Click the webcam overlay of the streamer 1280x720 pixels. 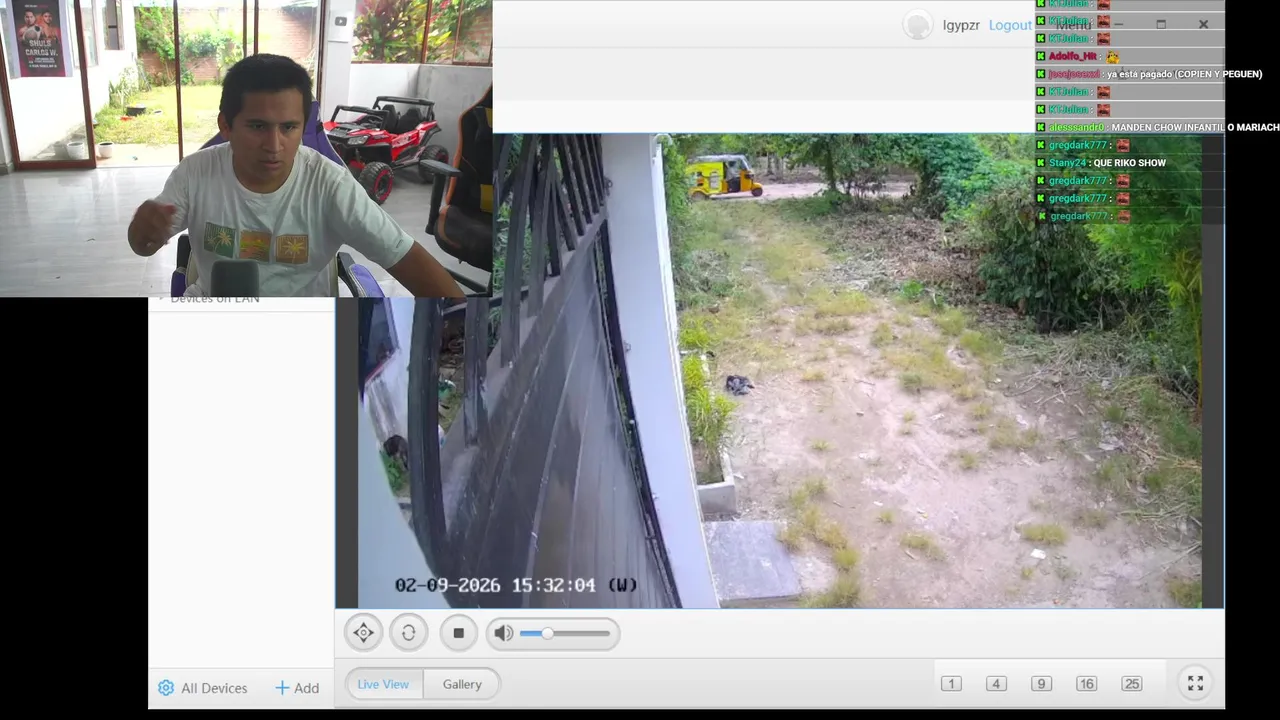[x=246, y=148]
